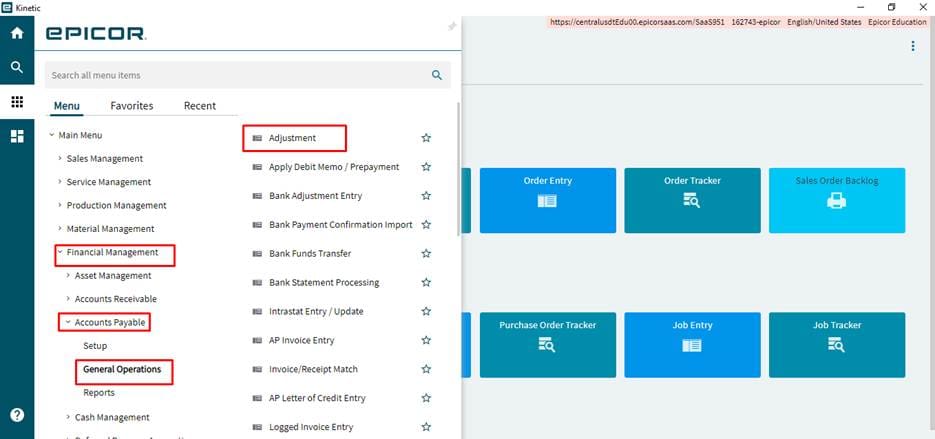Pin the menu panel with pushpin icon

[452, 26]
